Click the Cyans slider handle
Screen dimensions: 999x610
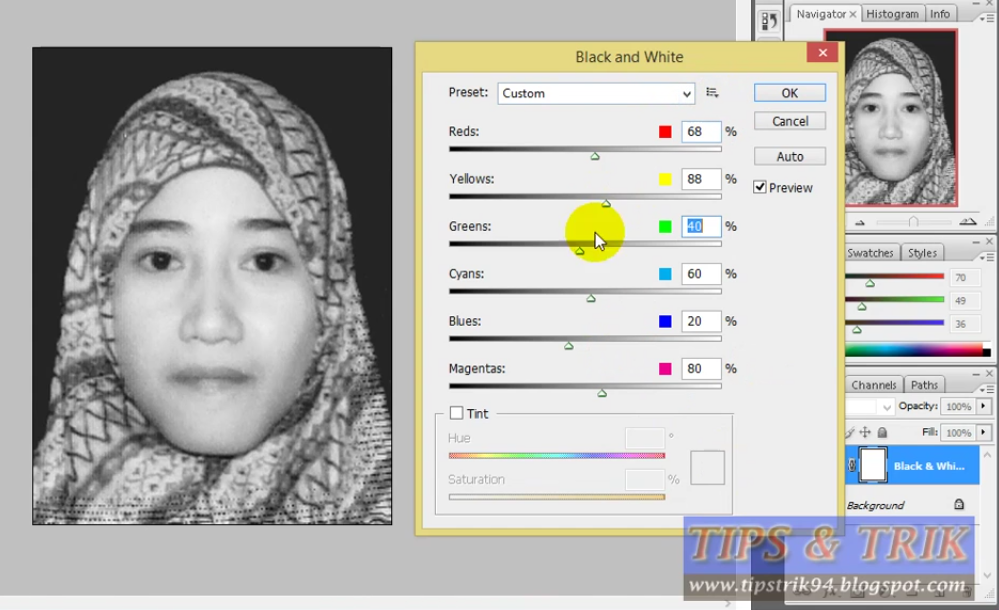[591, 298]
